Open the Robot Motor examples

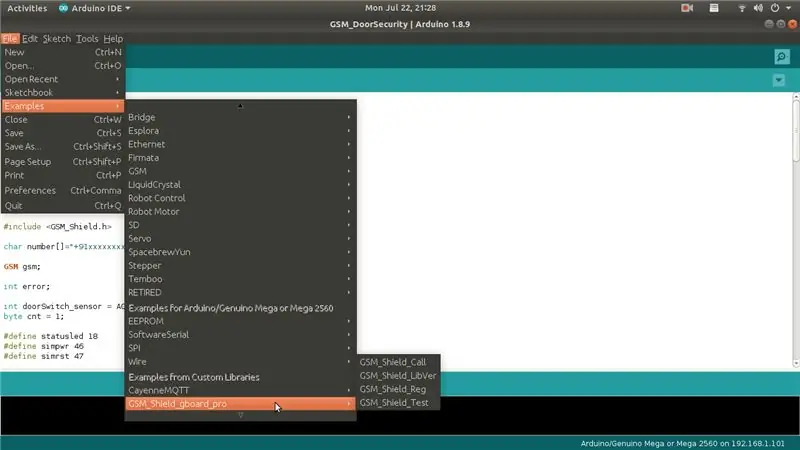[240, 212]
